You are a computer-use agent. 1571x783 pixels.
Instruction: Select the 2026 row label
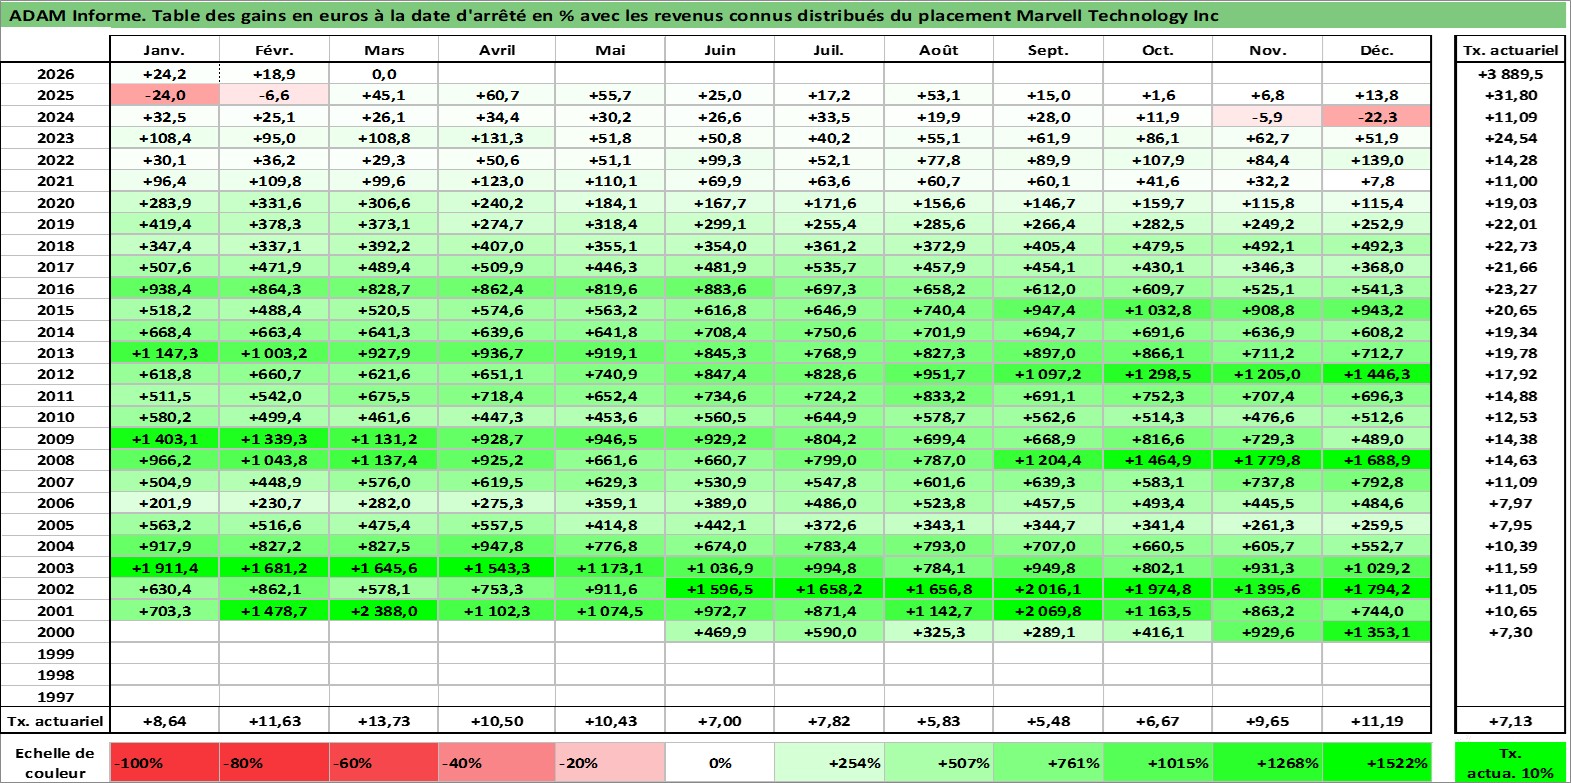pyautogui.click(x=55, y=74)
